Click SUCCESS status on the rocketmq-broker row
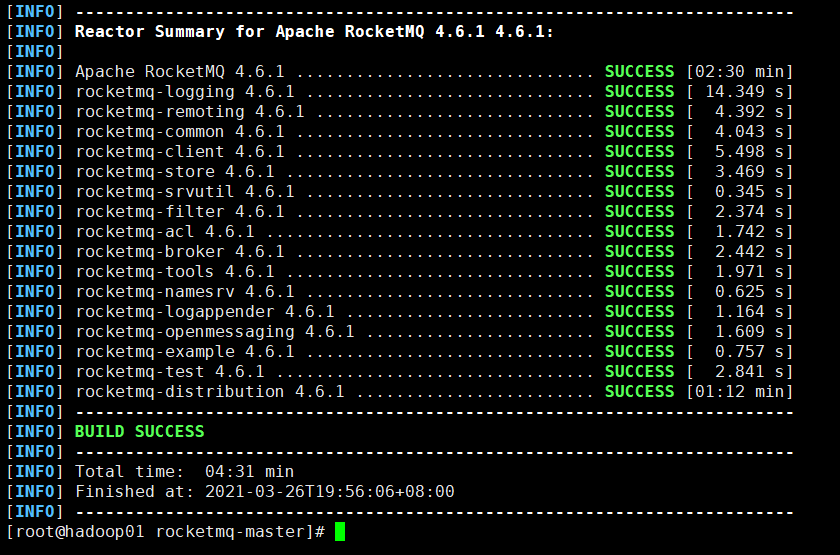Image resolution: width=840 pixels, height=555 pixels. point(640,252)
